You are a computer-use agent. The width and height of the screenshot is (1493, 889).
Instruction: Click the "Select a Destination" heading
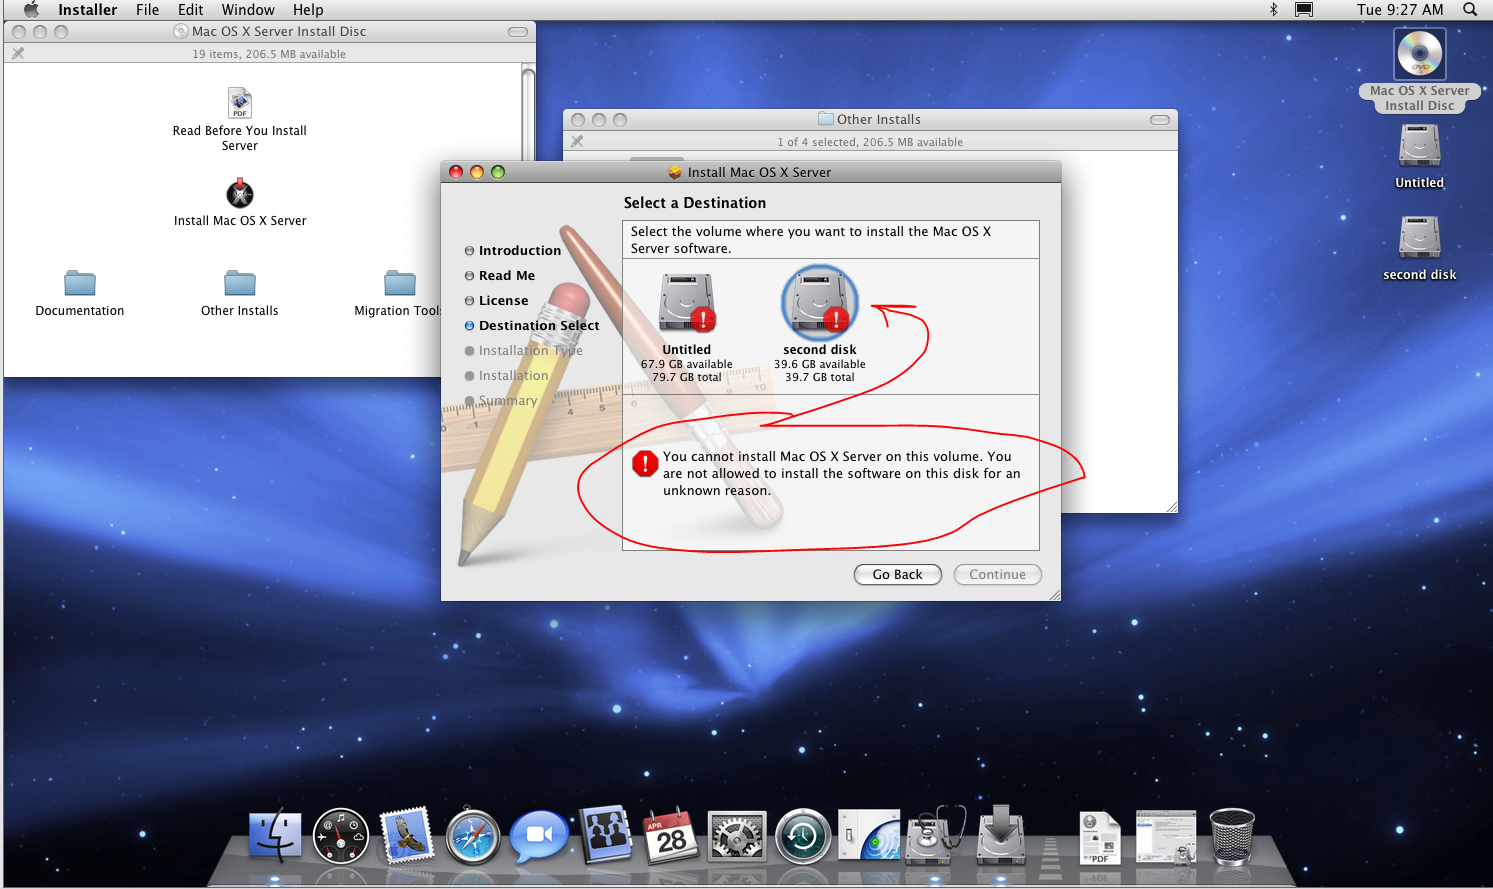click(695, 203)
